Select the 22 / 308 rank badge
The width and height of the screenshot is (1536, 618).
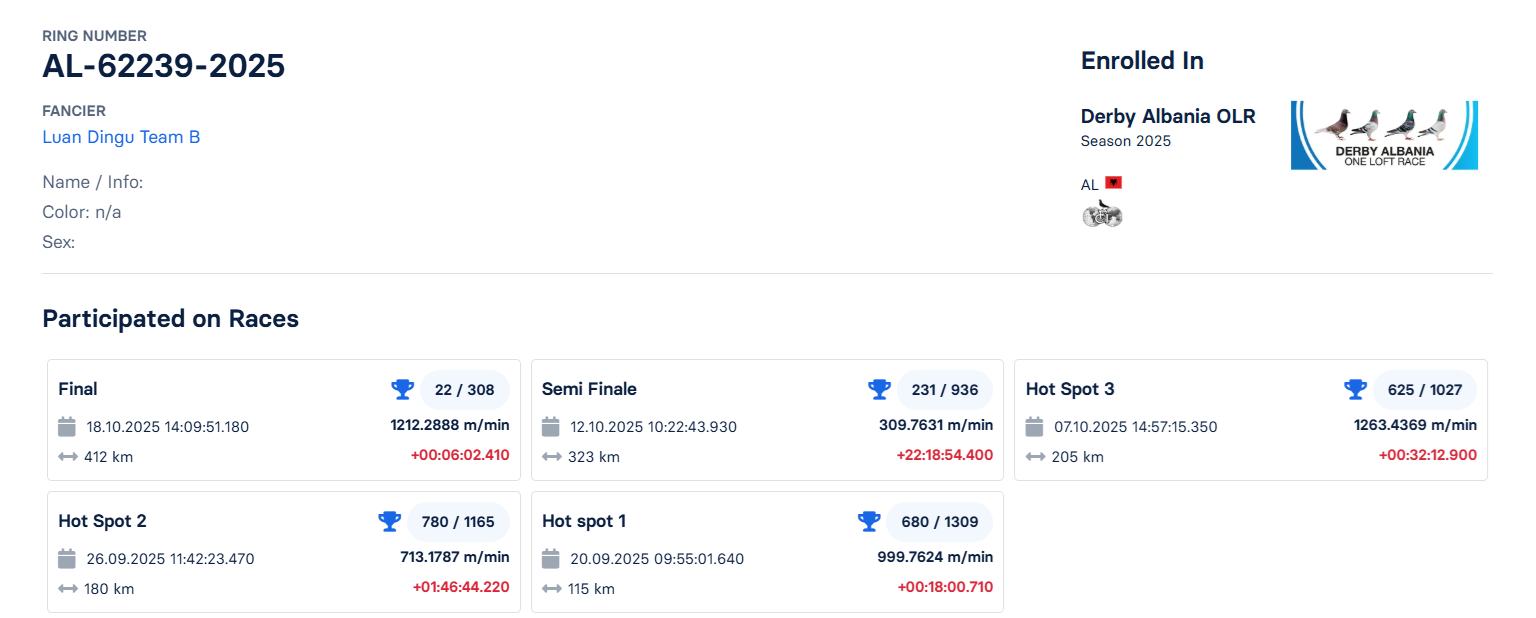click(464, 390)
